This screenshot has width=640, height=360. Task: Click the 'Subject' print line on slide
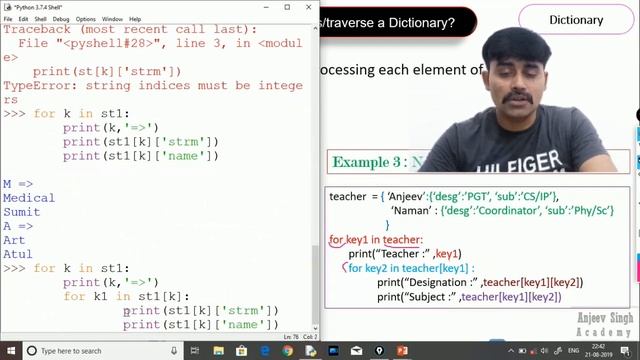click(469, 297)
